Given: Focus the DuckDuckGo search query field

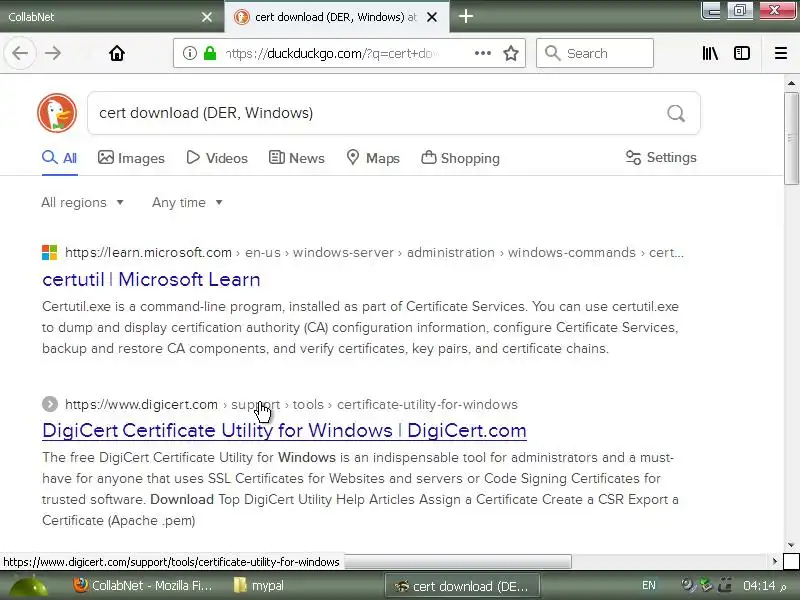Looking at the screenshot, I should point(378,113).
